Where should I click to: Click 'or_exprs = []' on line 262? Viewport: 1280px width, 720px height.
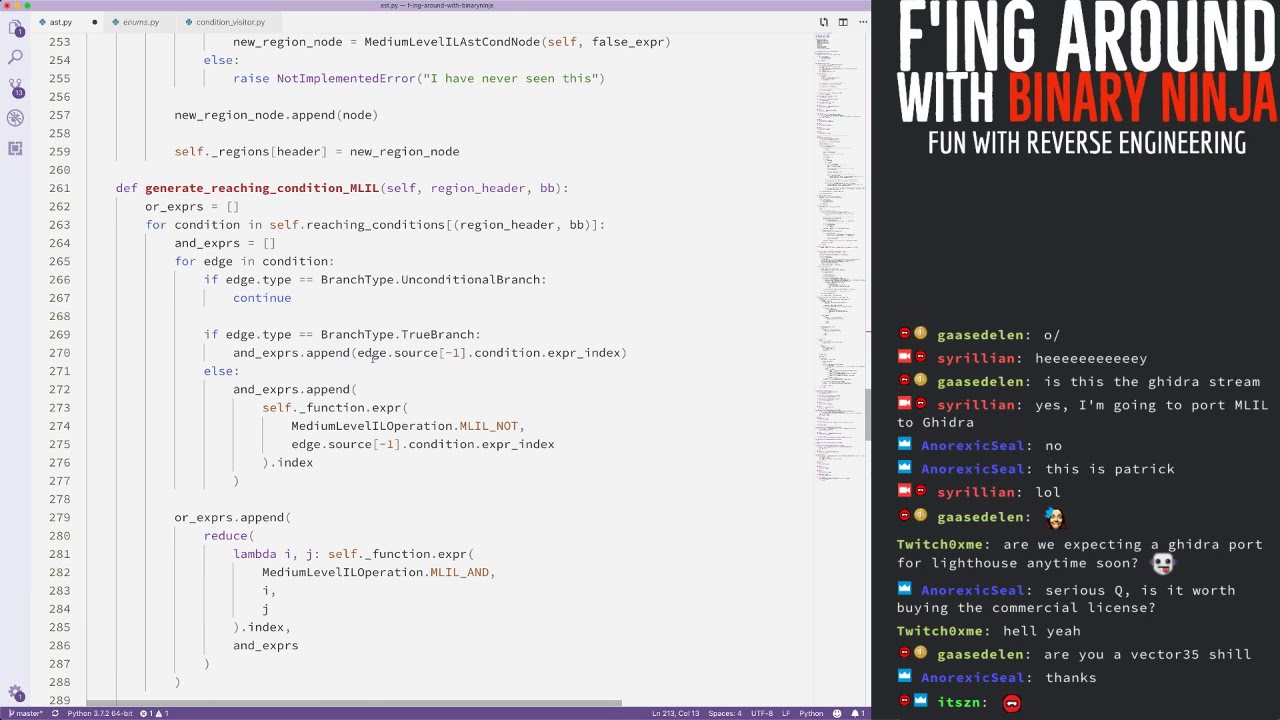192,207
